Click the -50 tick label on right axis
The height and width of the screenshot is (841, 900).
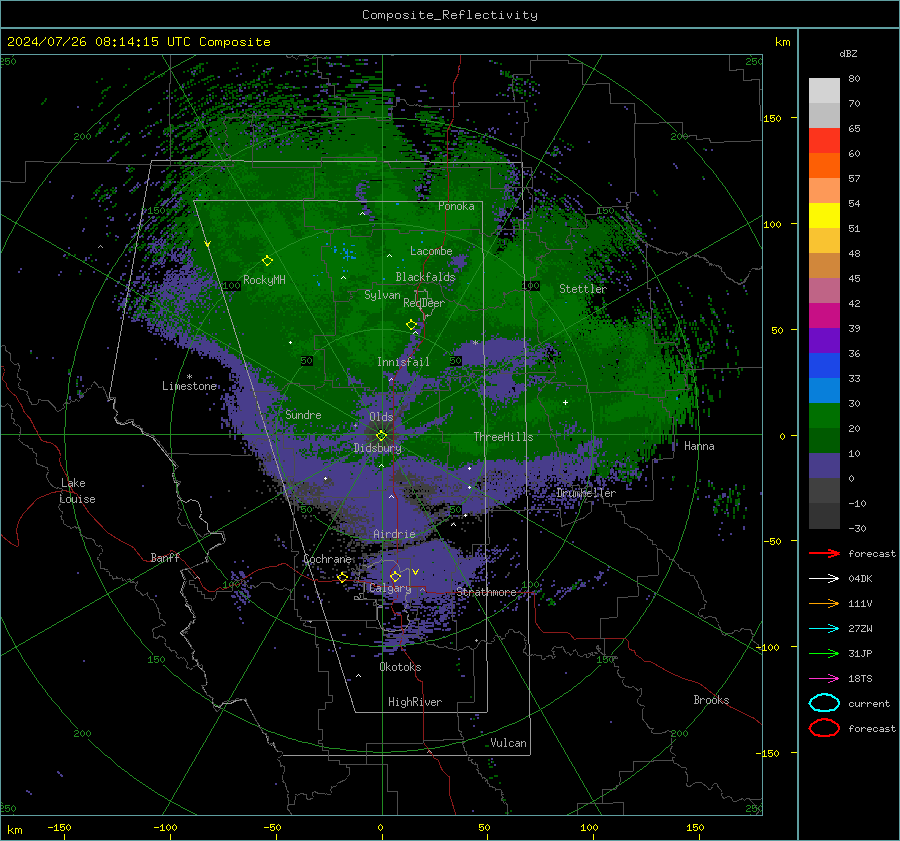pos(773,541)
